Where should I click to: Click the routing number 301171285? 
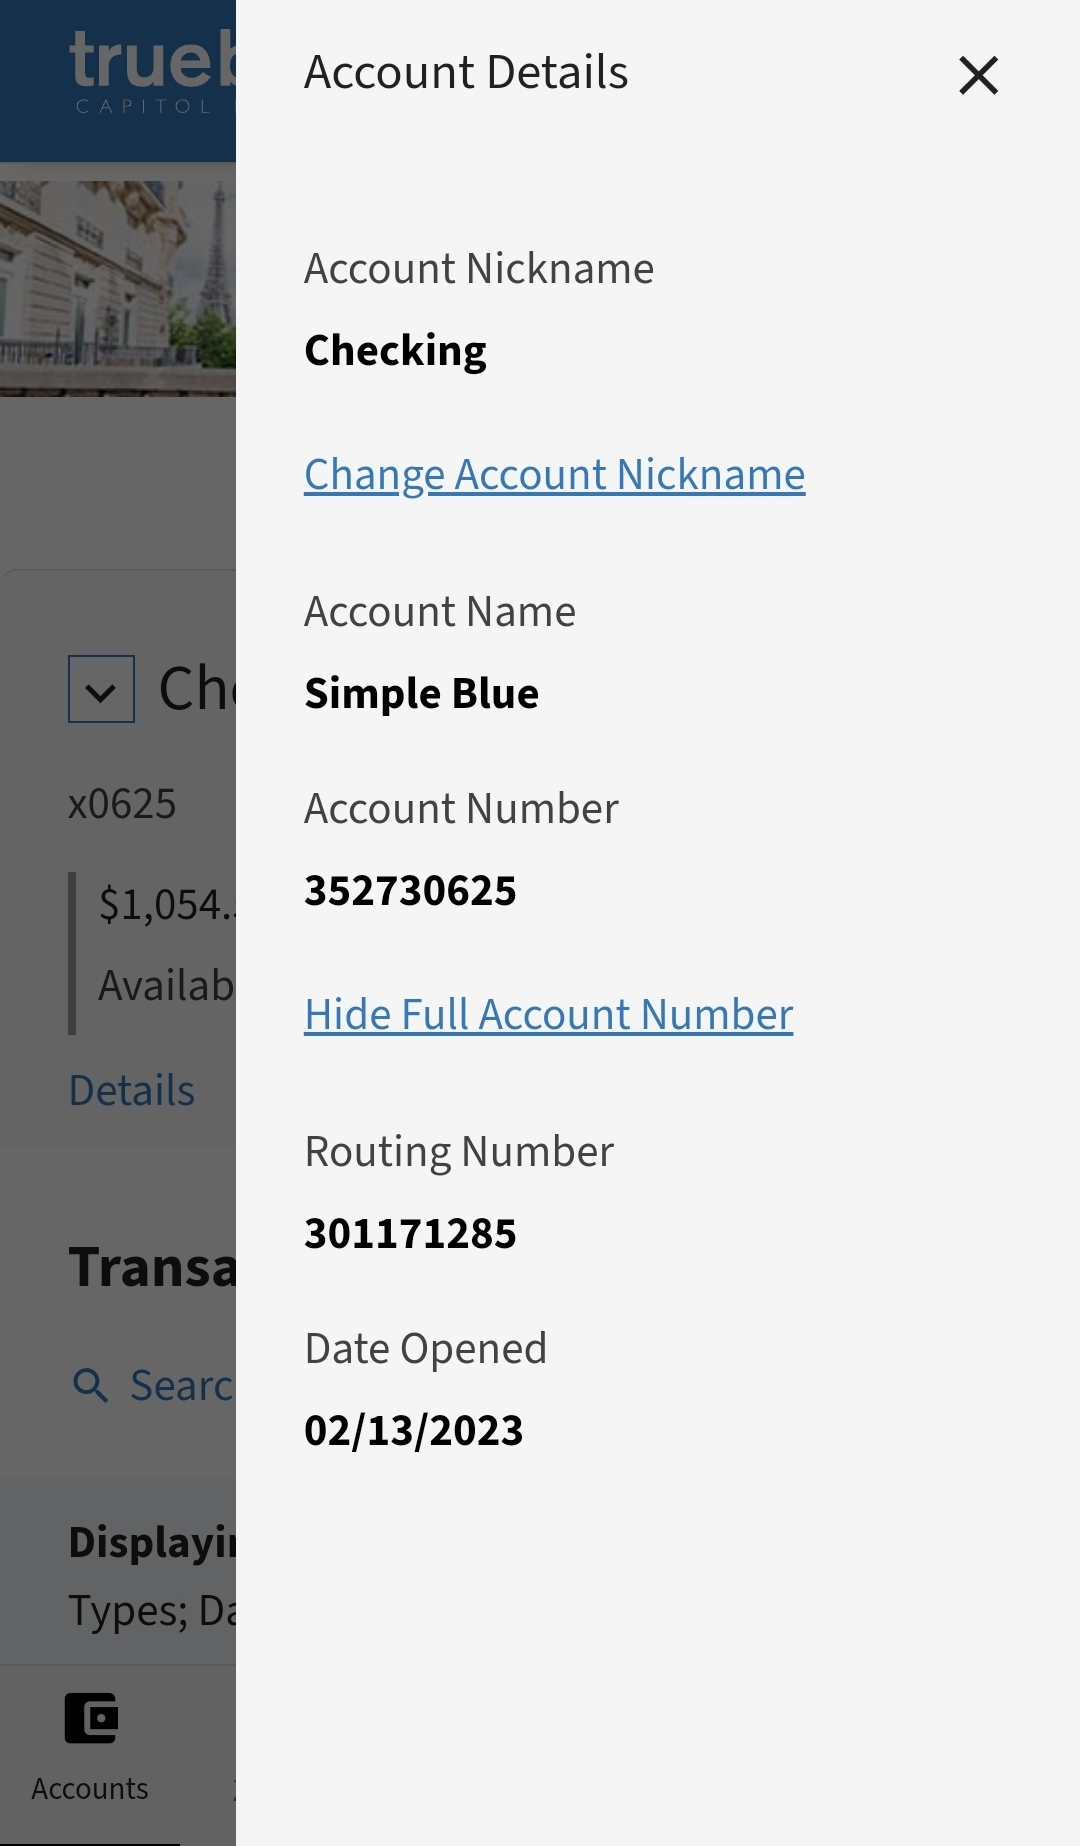(x=410, y=1234)
